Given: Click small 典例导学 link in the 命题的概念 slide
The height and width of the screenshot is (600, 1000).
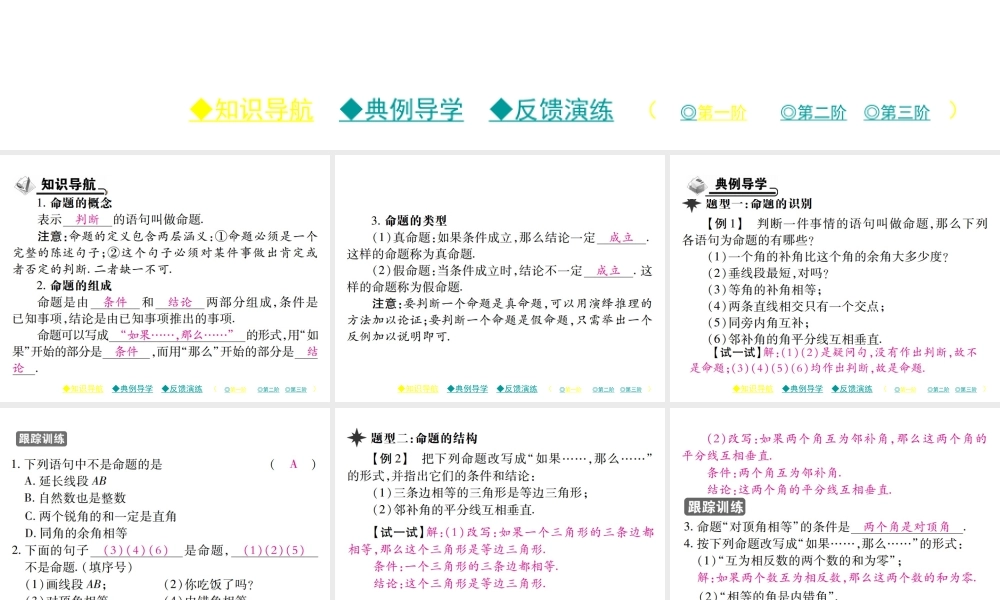Looking at the screenshot, I should pyautogui.click(x=133, y=389).
